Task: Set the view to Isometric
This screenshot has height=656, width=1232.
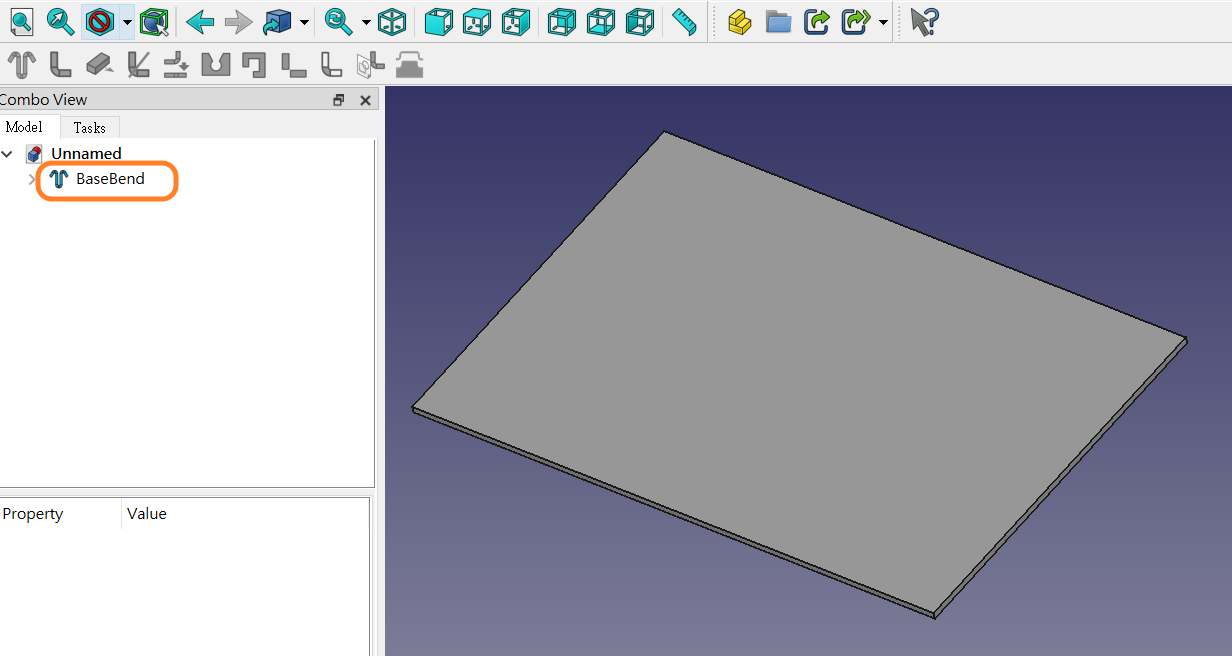Action: point(392,21)
